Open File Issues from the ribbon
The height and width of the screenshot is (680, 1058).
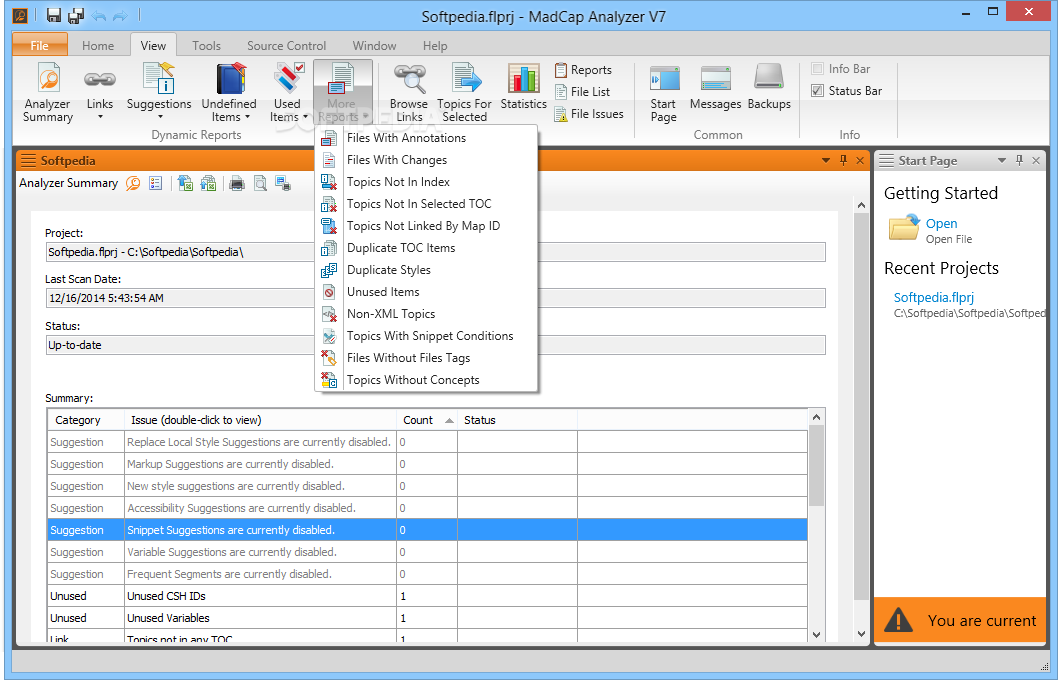[589, 114]
